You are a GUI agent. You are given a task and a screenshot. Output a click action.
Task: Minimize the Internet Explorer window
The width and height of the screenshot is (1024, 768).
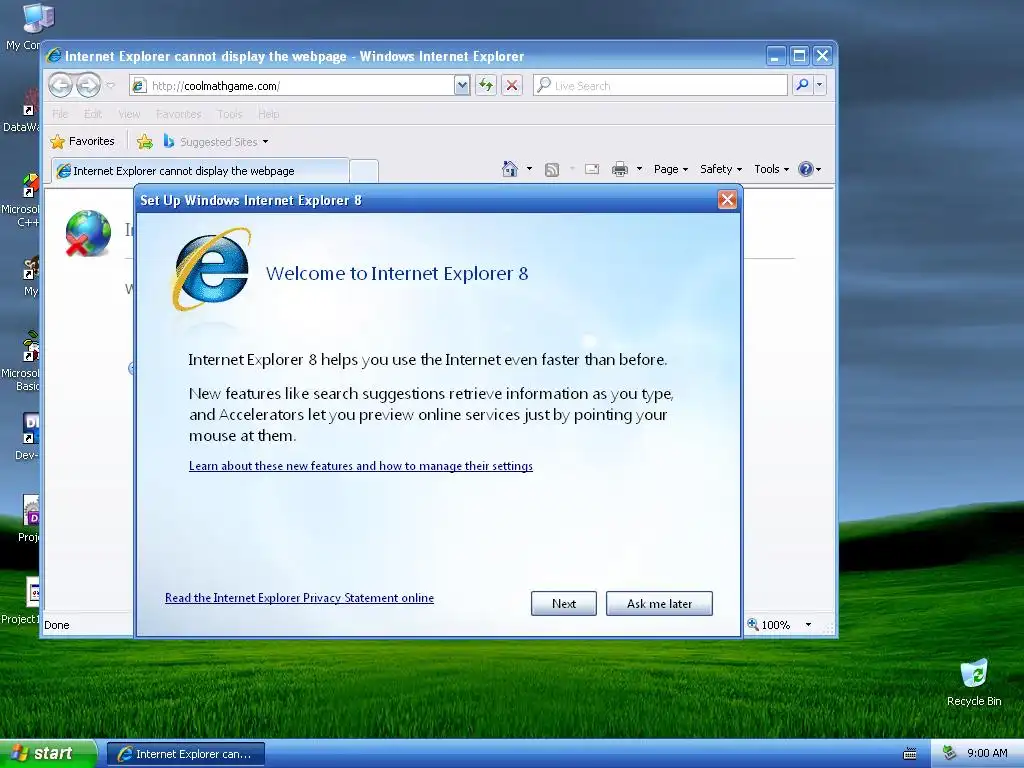pyautogui.click(x=775, y=56)
